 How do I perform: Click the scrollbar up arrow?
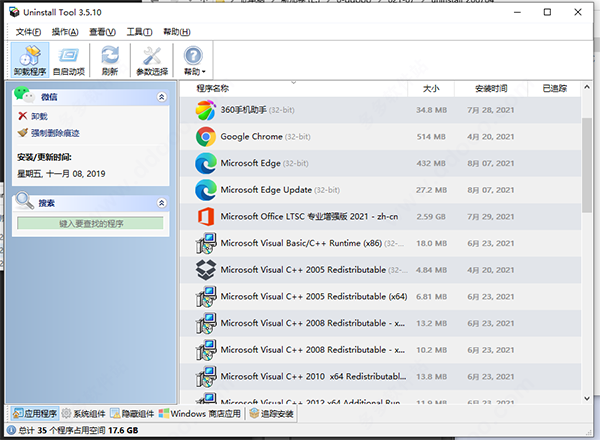tap(587, 87)
